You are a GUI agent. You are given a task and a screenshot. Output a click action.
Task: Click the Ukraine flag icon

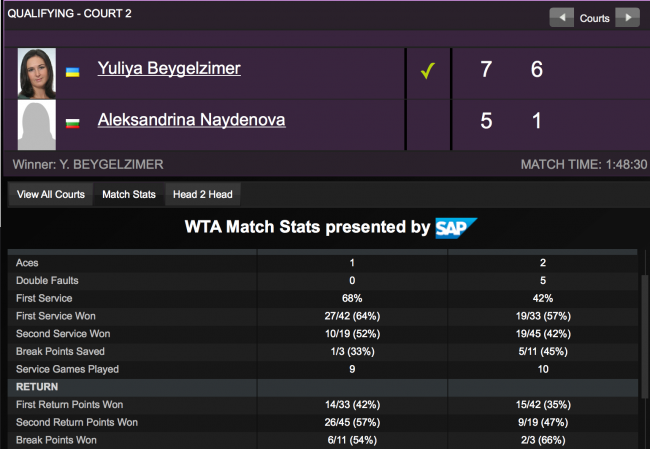point(72,72)
